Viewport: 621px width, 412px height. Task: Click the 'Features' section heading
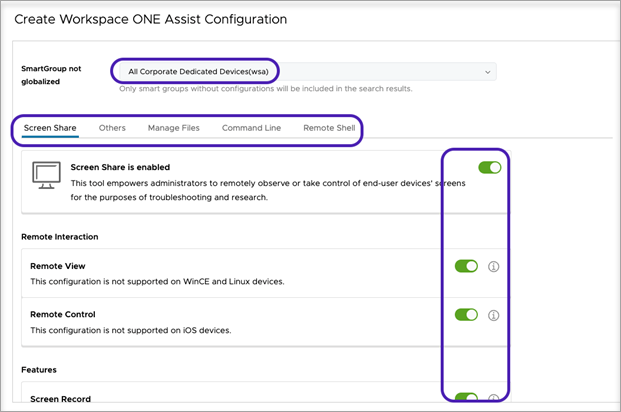click(39, 370)
